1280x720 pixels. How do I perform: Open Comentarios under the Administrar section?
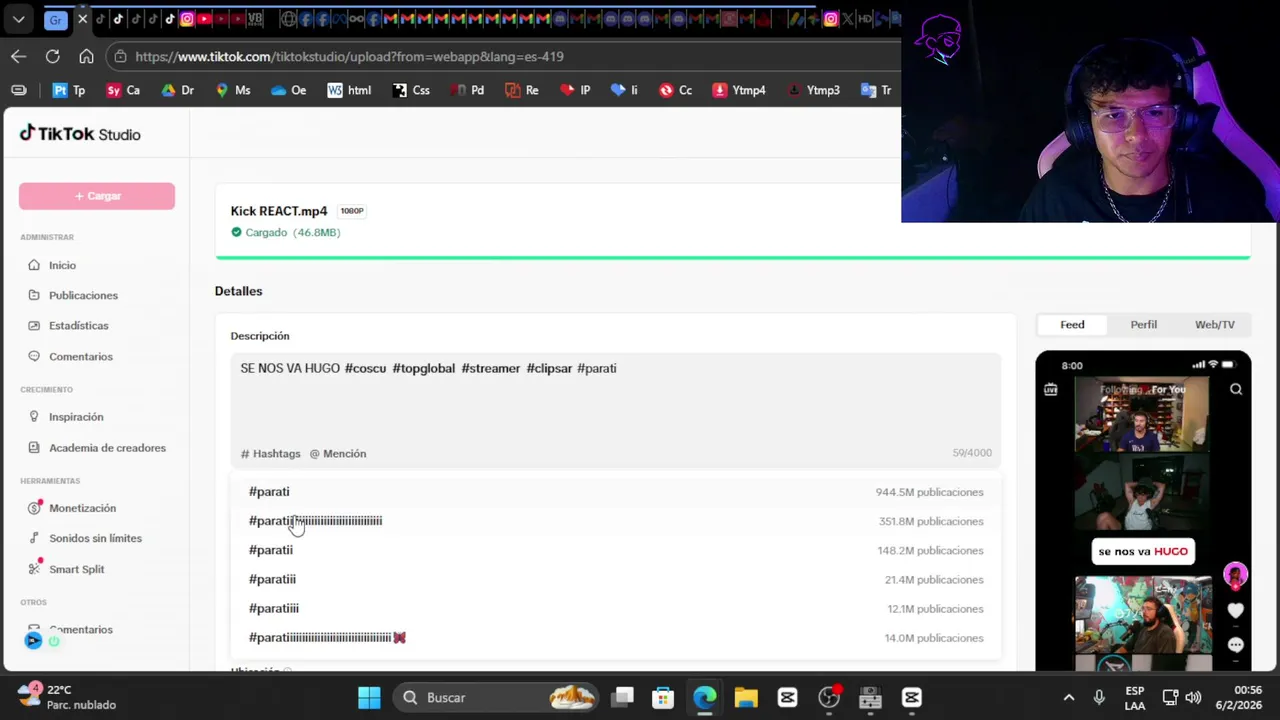(80, 356)
